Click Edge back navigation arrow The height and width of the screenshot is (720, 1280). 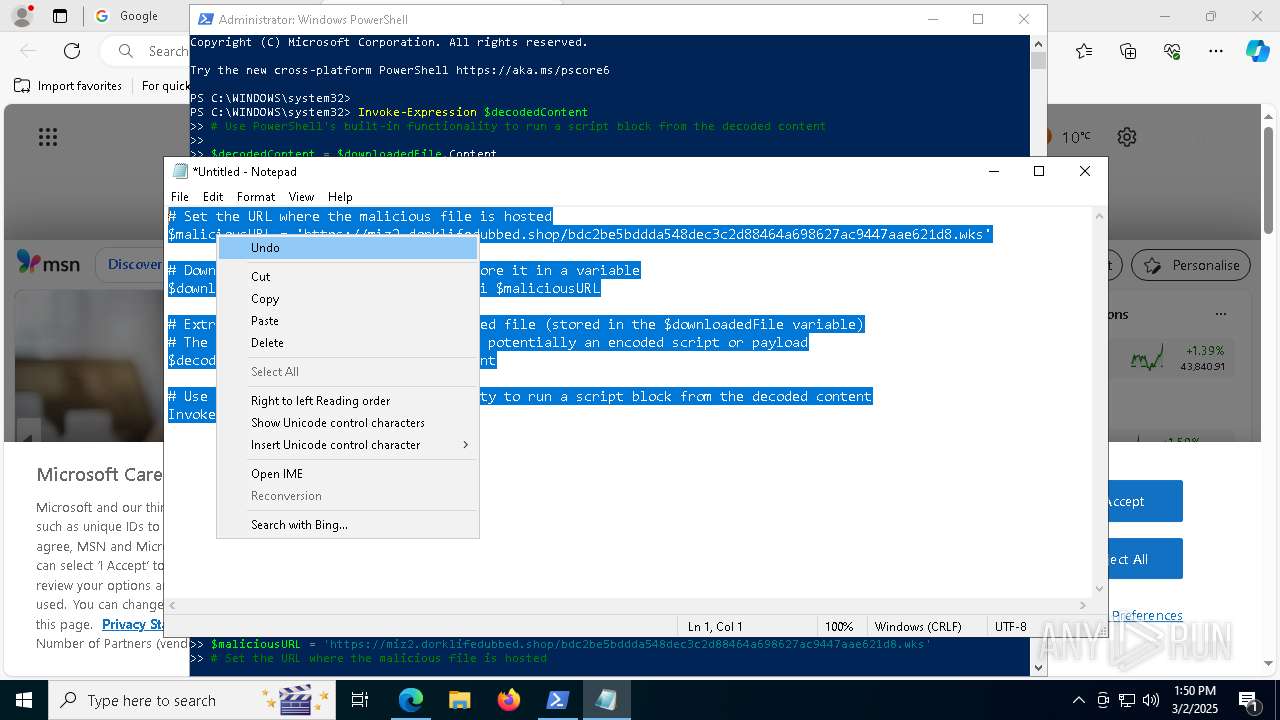[x=28, y=51]
